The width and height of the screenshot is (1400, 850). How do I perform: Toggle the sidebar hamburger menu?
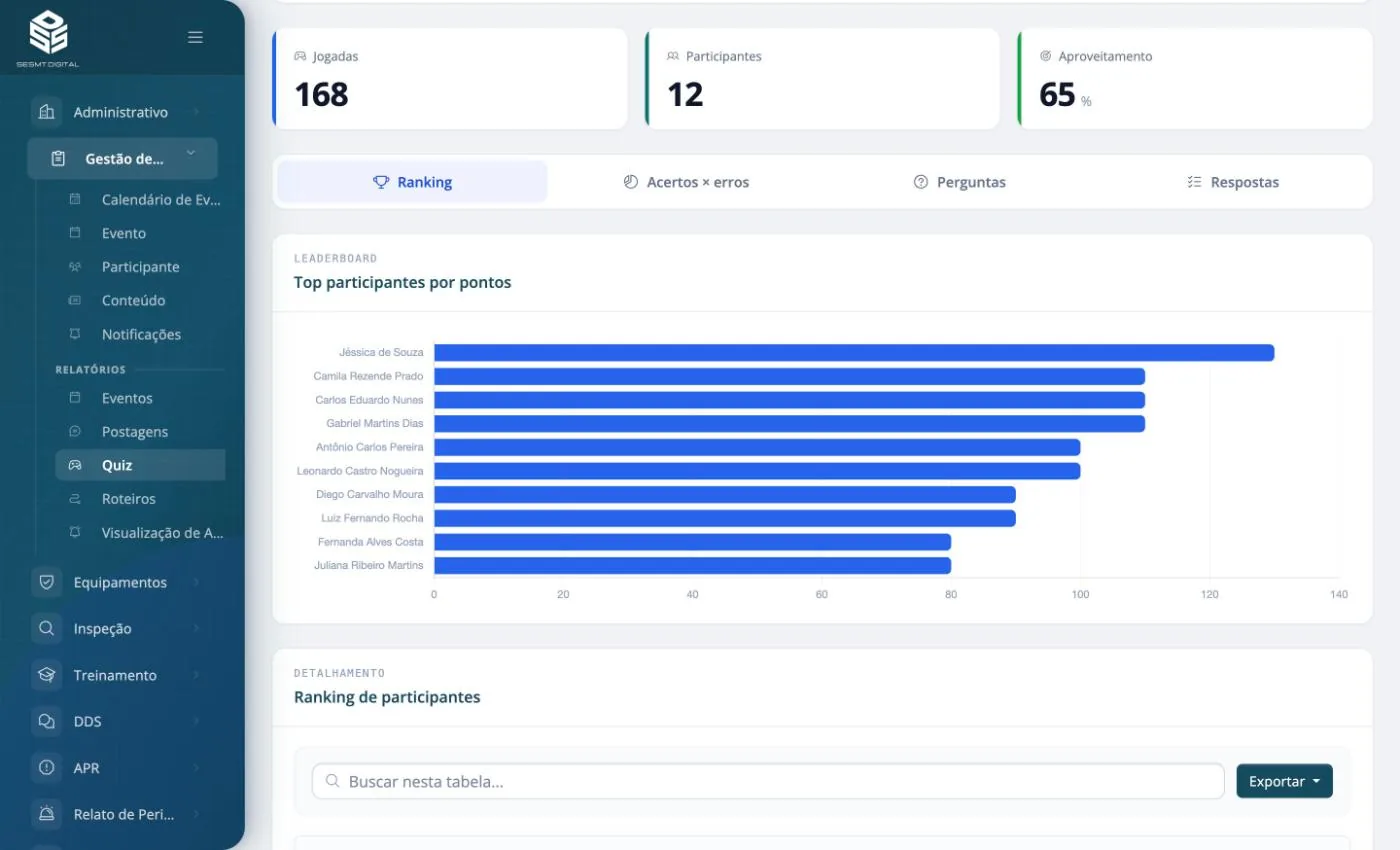coord(196,37)
